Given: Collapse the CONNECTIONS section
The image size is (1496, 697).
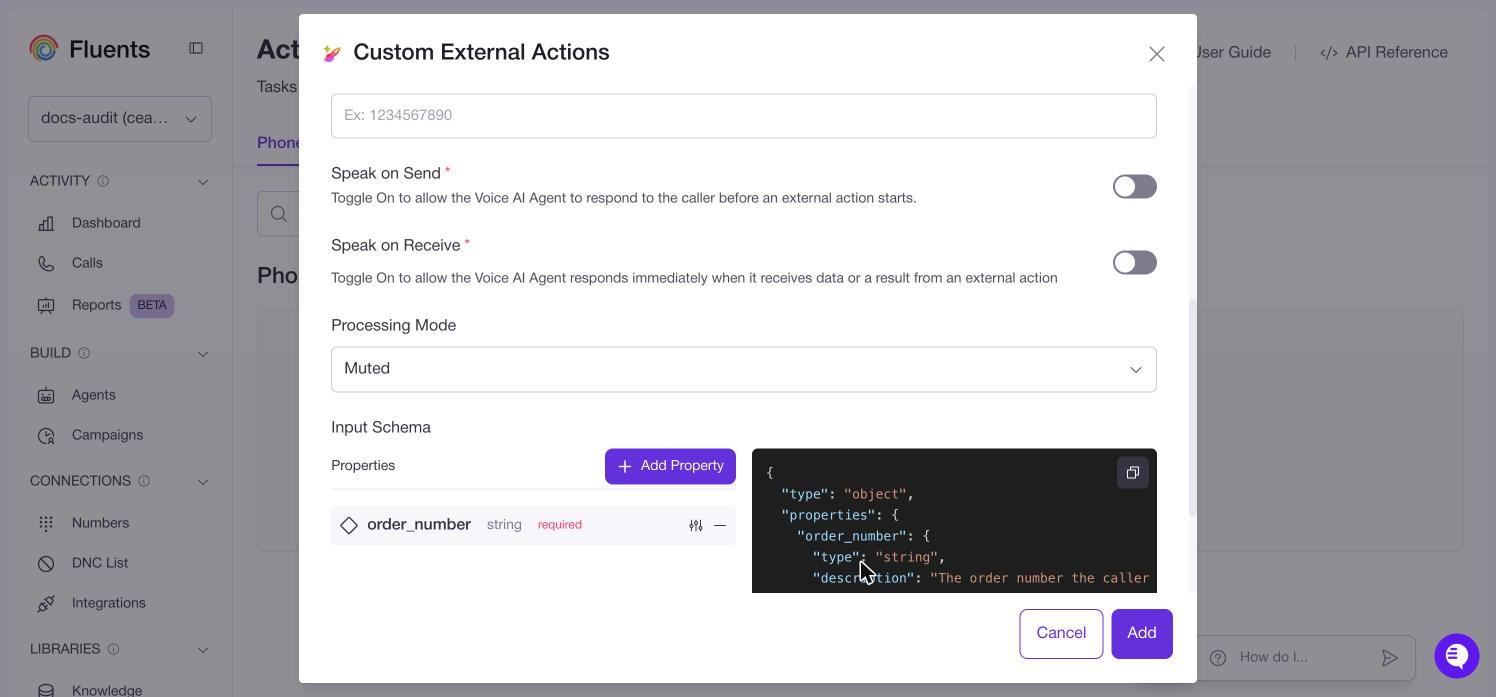Looking at the screenshot, I should click(x=203, y=482).
